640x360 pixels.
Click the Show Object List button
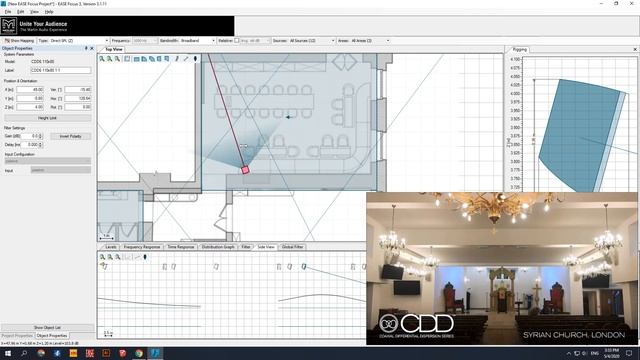tap(47, 327)
